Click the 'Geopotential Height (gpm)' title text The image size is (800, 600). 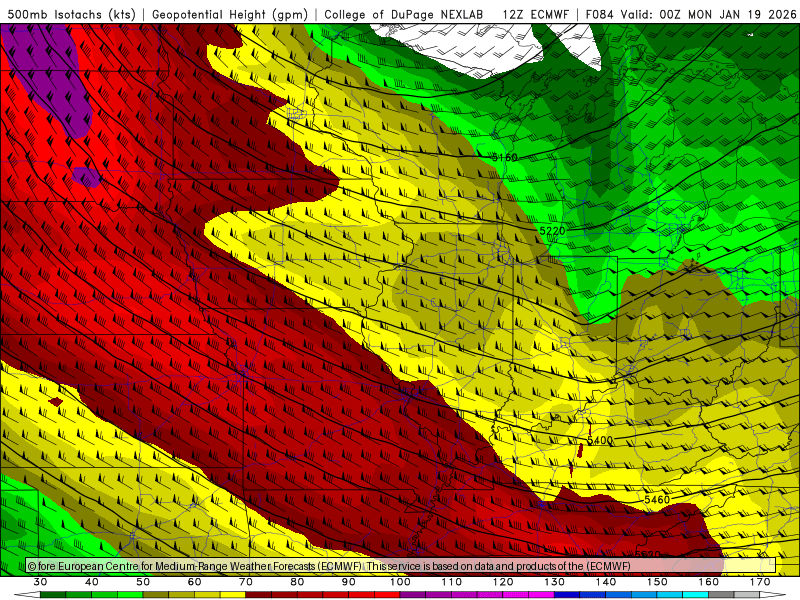[x=230, y=14]
